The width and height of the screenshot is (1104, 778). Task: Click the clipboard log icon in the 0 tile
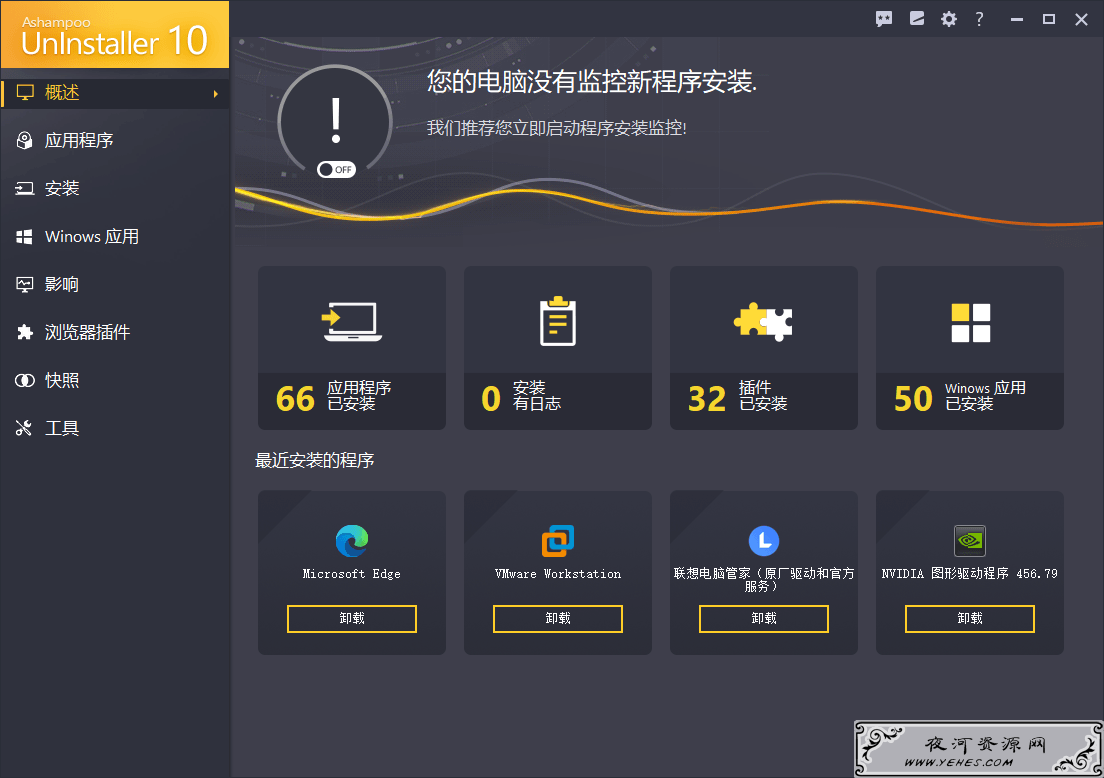558,321
